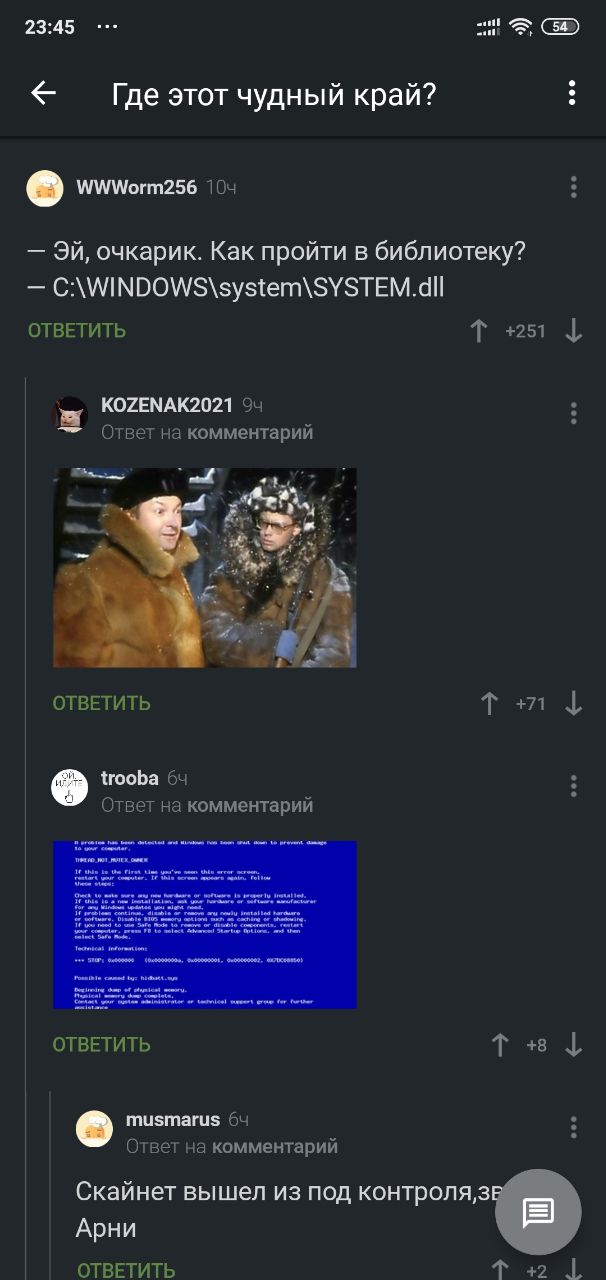Downvote trooba's comment

[x=573, y=1045]
